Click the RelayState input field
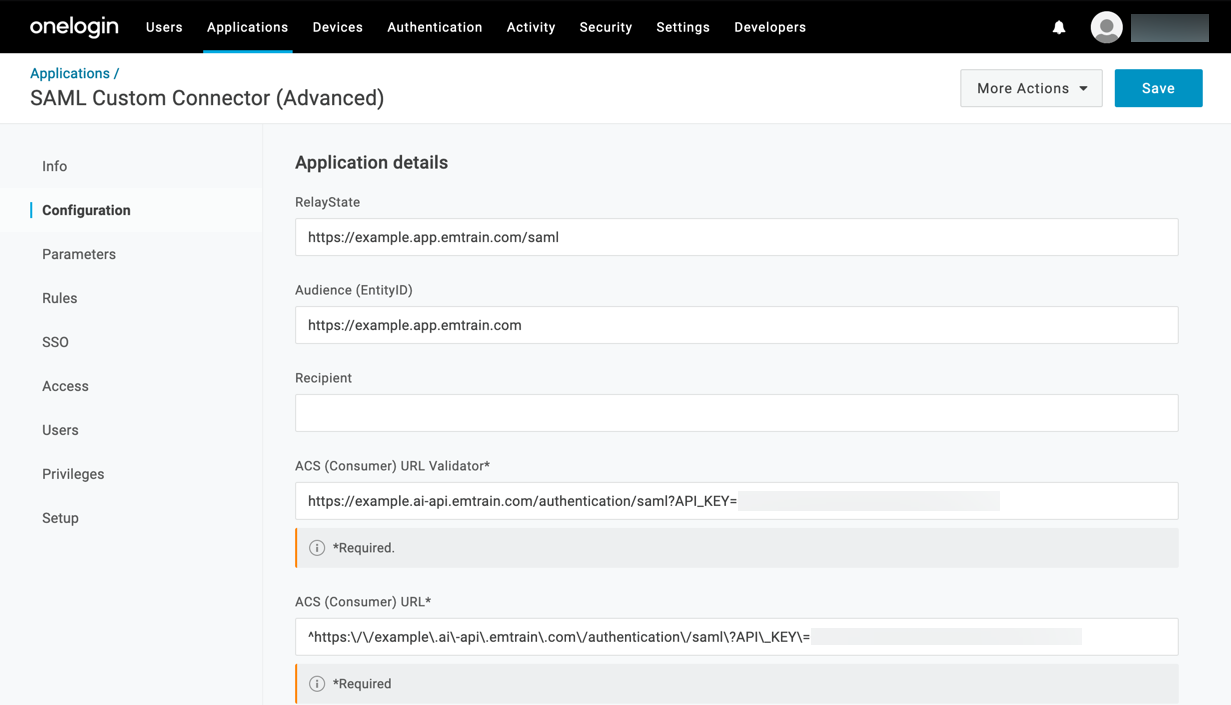The width and height of the screenshot is (1231, 705). (736, 237)
